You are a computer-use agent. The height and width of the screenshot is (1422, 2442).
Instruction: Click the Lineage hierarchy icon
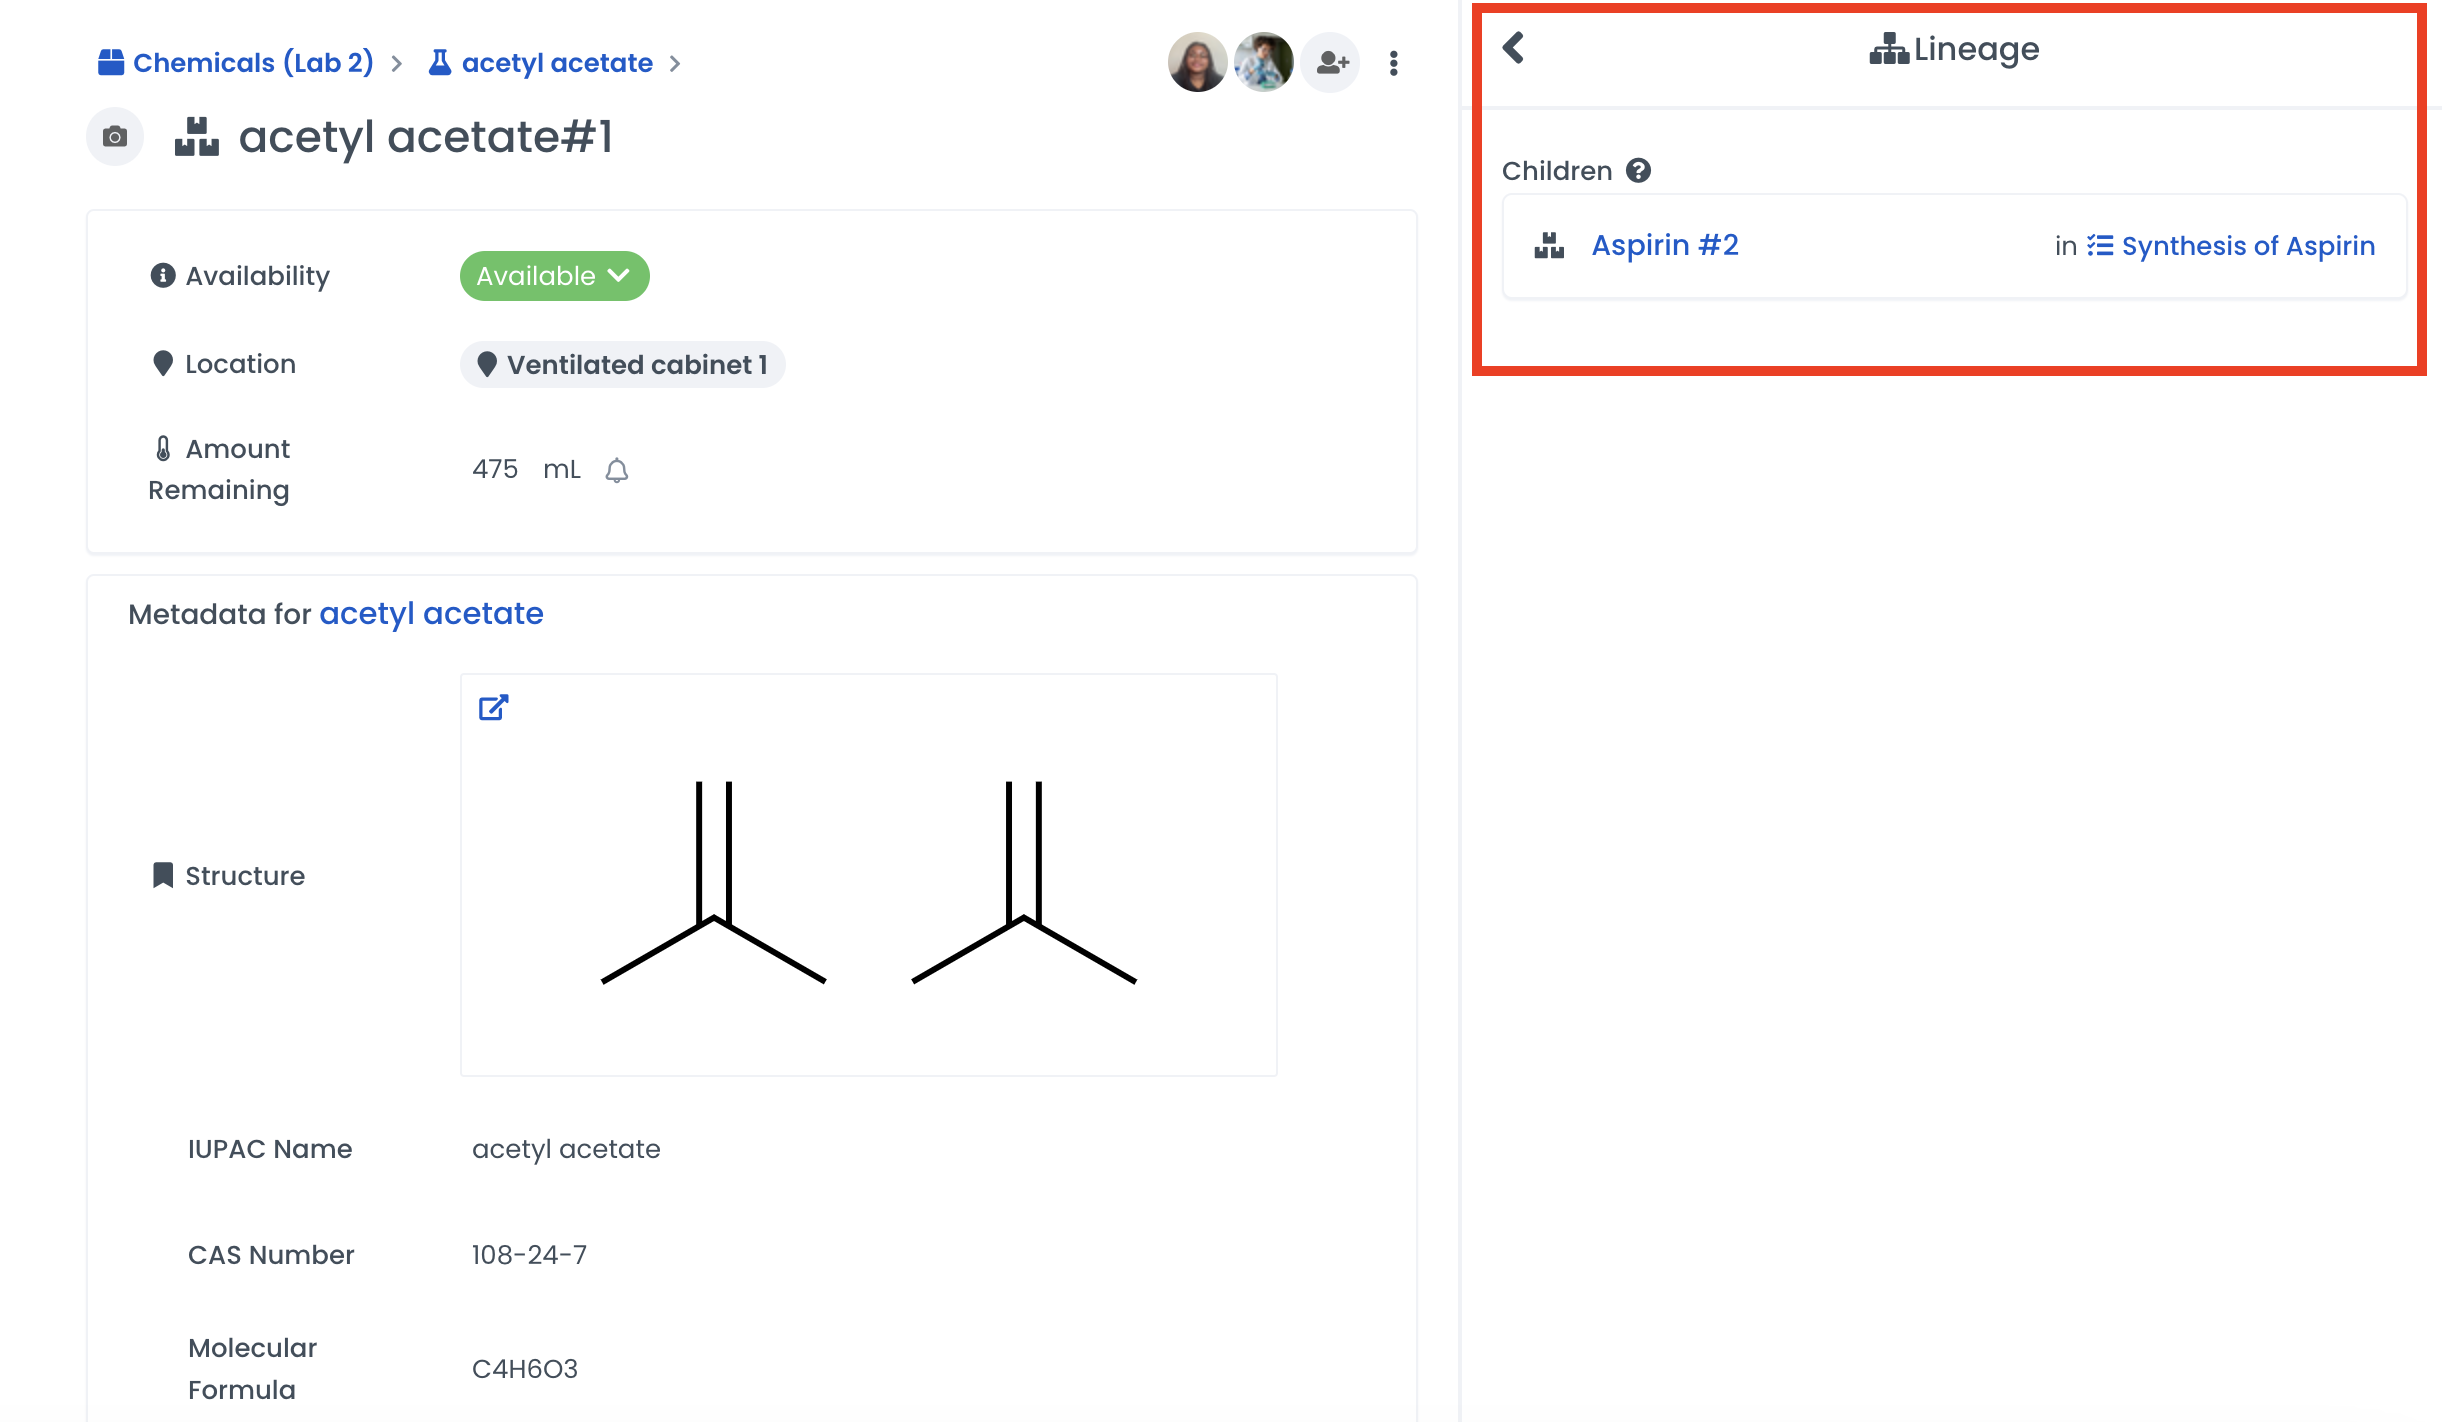click(x=1888, y=49)
